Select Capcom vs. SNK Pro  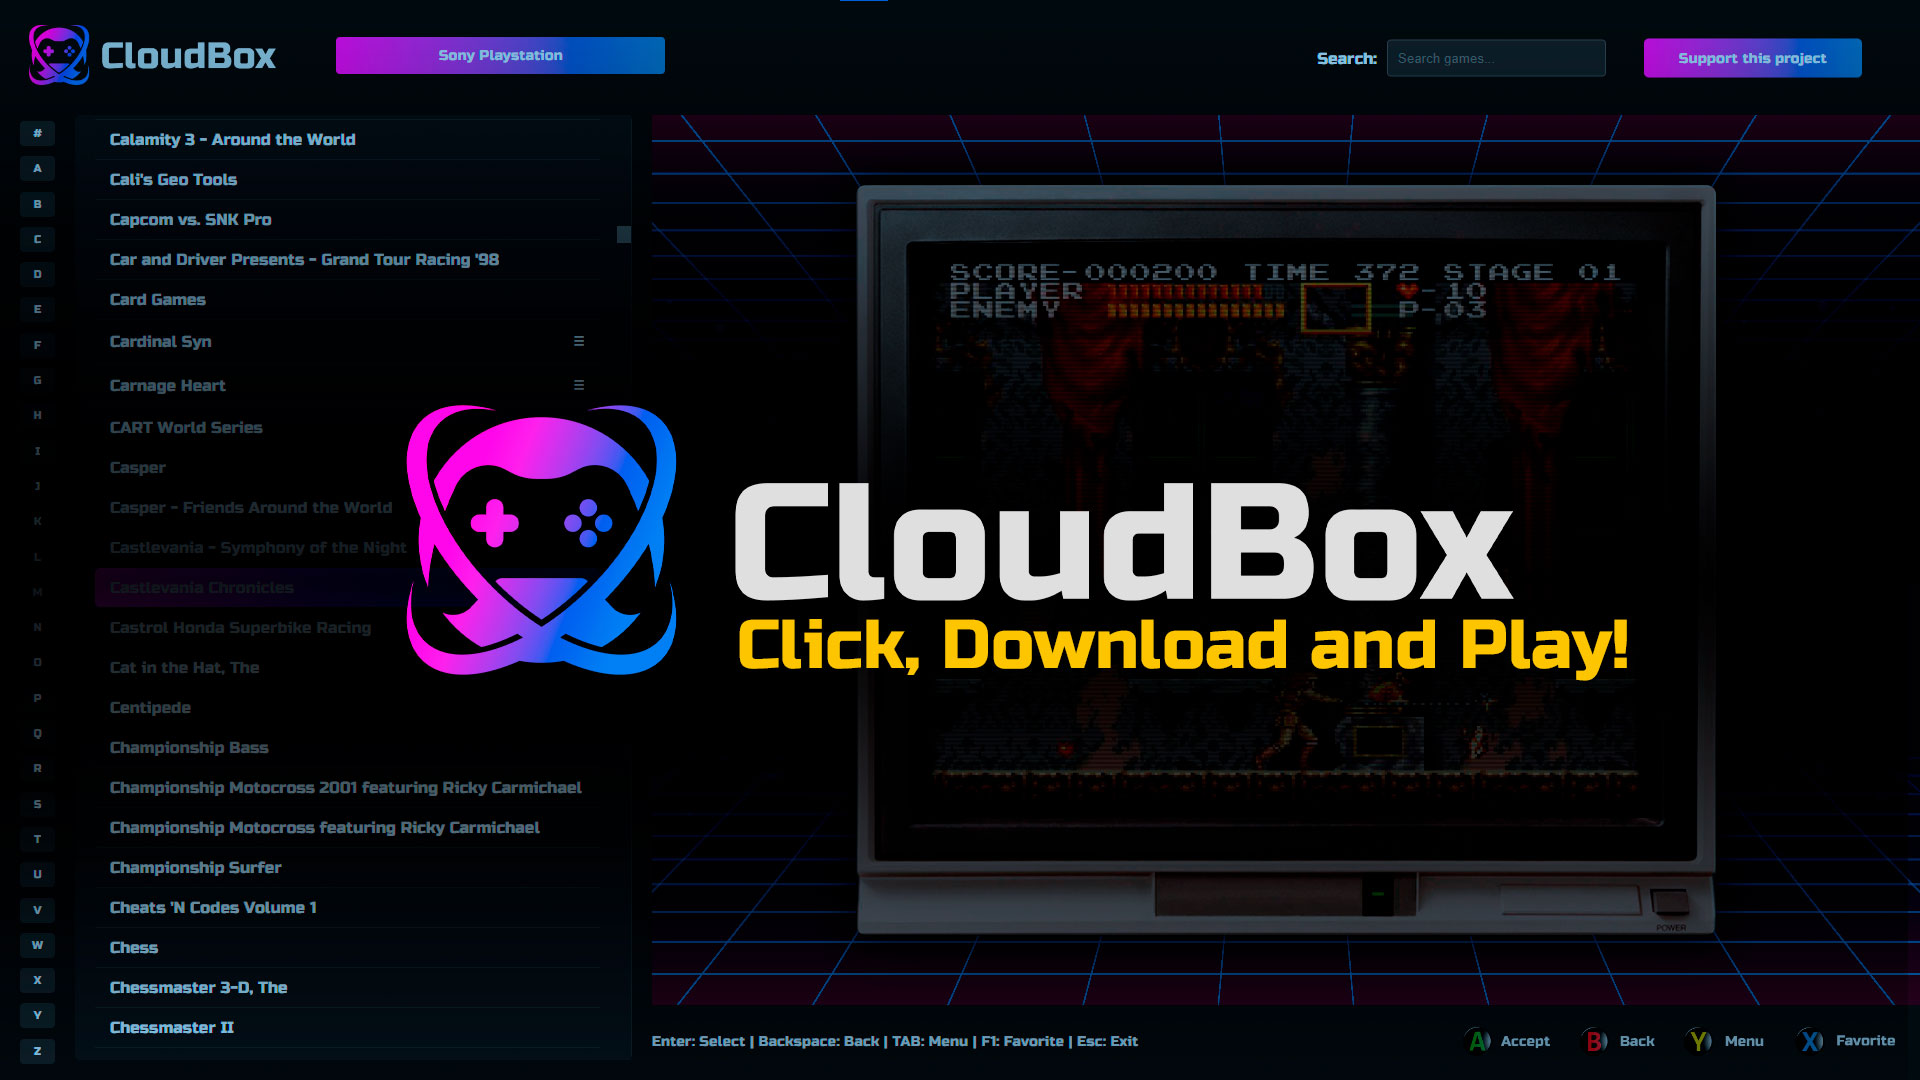coord(348,220)
